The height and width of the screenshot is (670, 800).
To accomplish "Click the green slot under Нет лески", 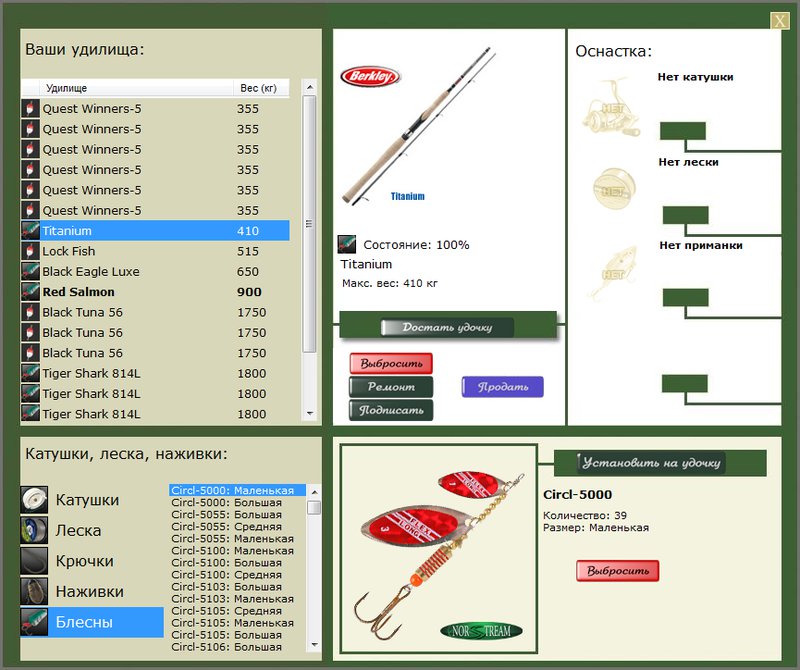I will click(685, 215).
